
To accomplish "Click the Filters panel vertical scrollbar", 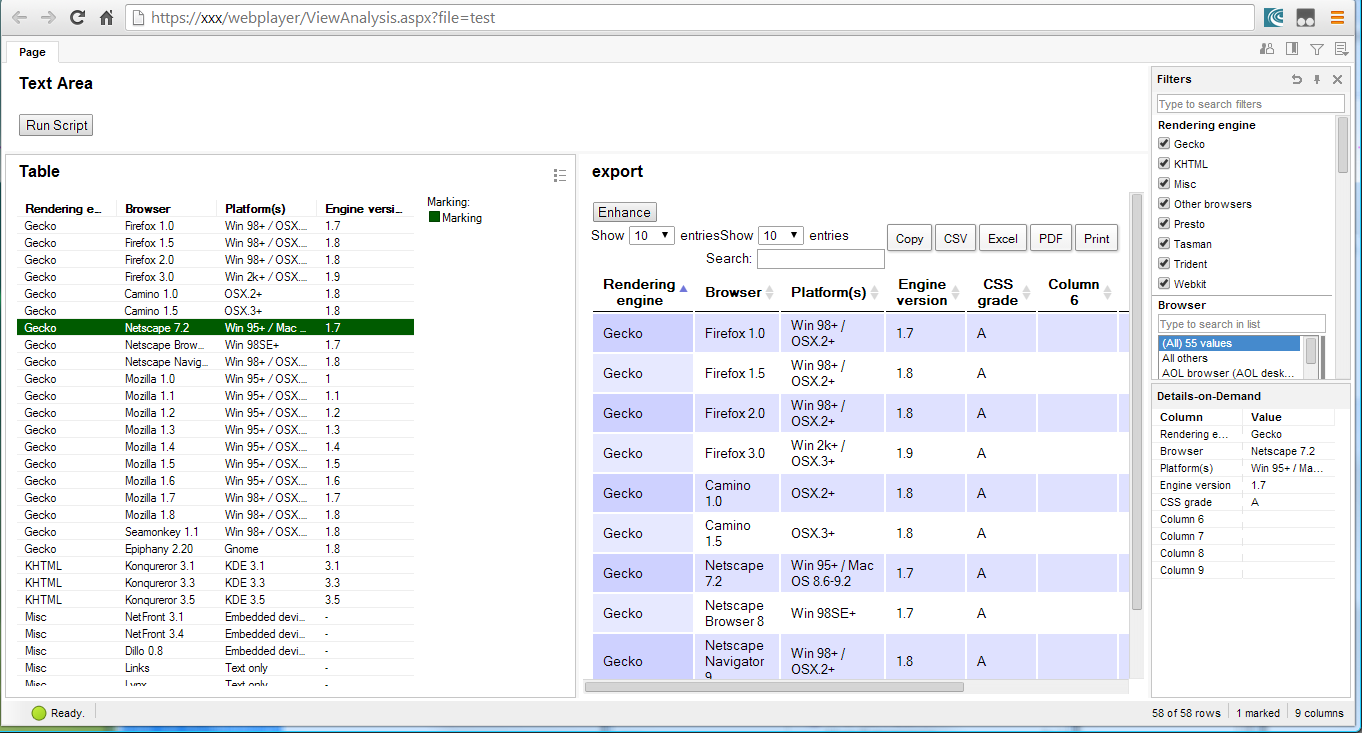I will (x=1342, y=145).
